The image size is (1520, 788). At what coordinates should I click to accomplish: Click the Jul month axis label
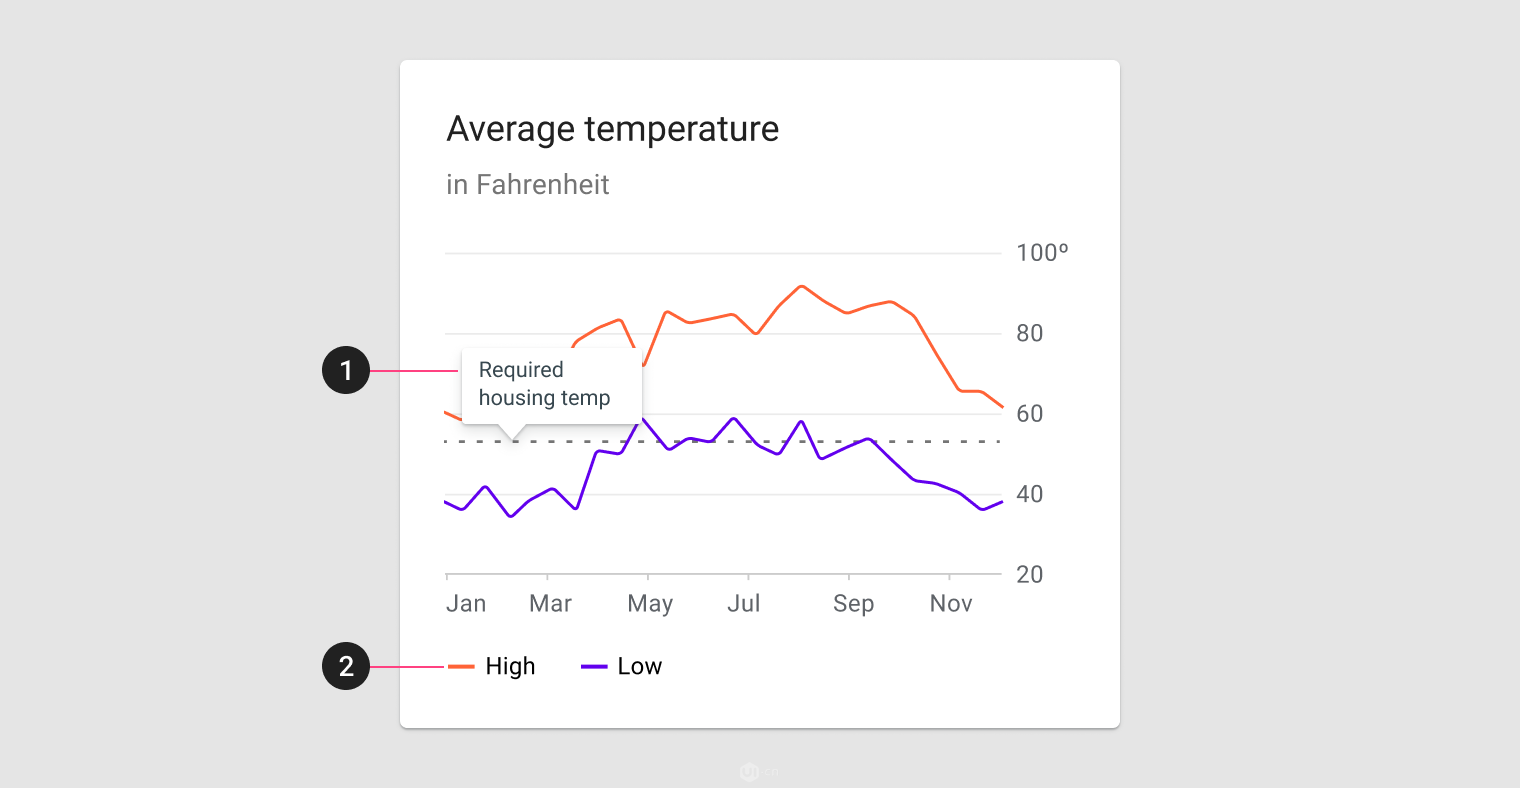pos(744,604)
